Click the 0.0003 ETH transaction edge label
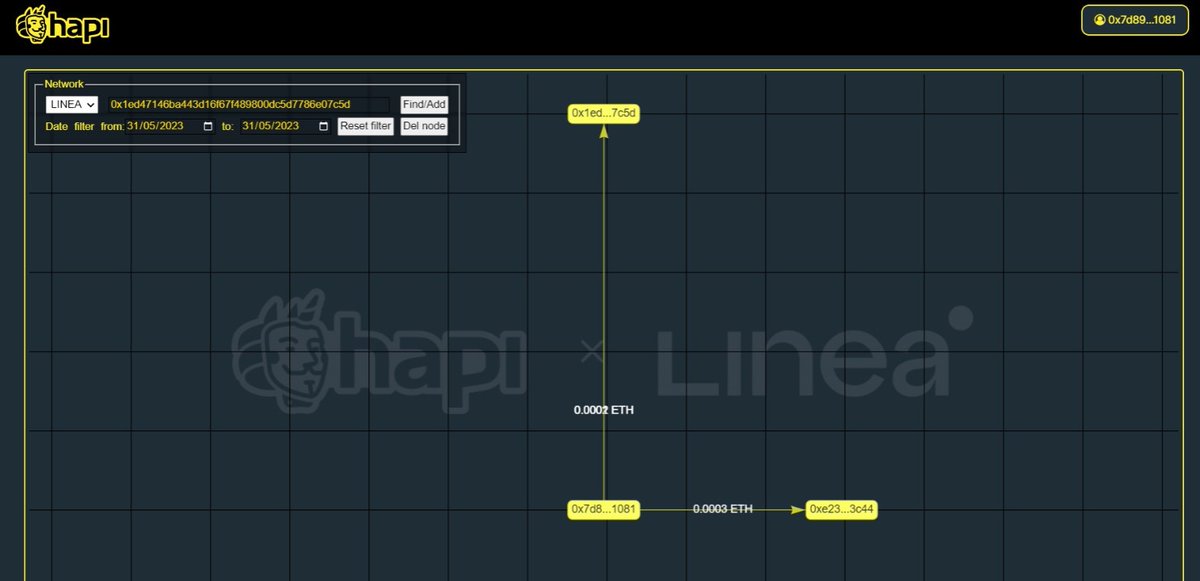This screenshot has height=581, width=1200. [x=722, y=508]
